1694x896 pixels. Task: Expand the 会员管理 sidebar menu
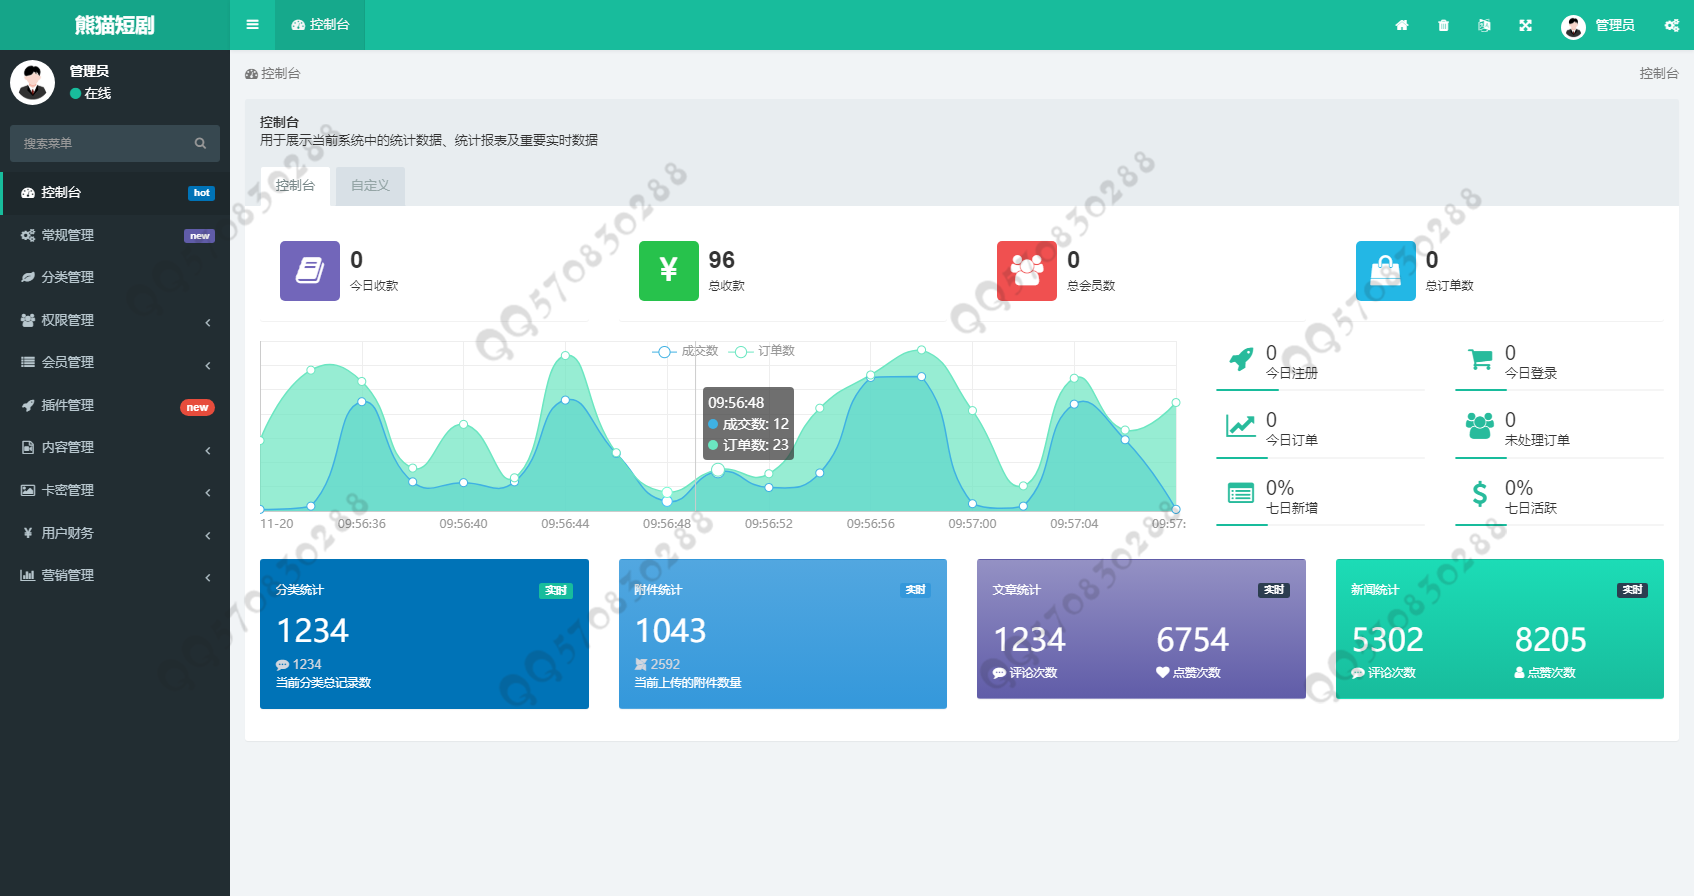(115, 362)
